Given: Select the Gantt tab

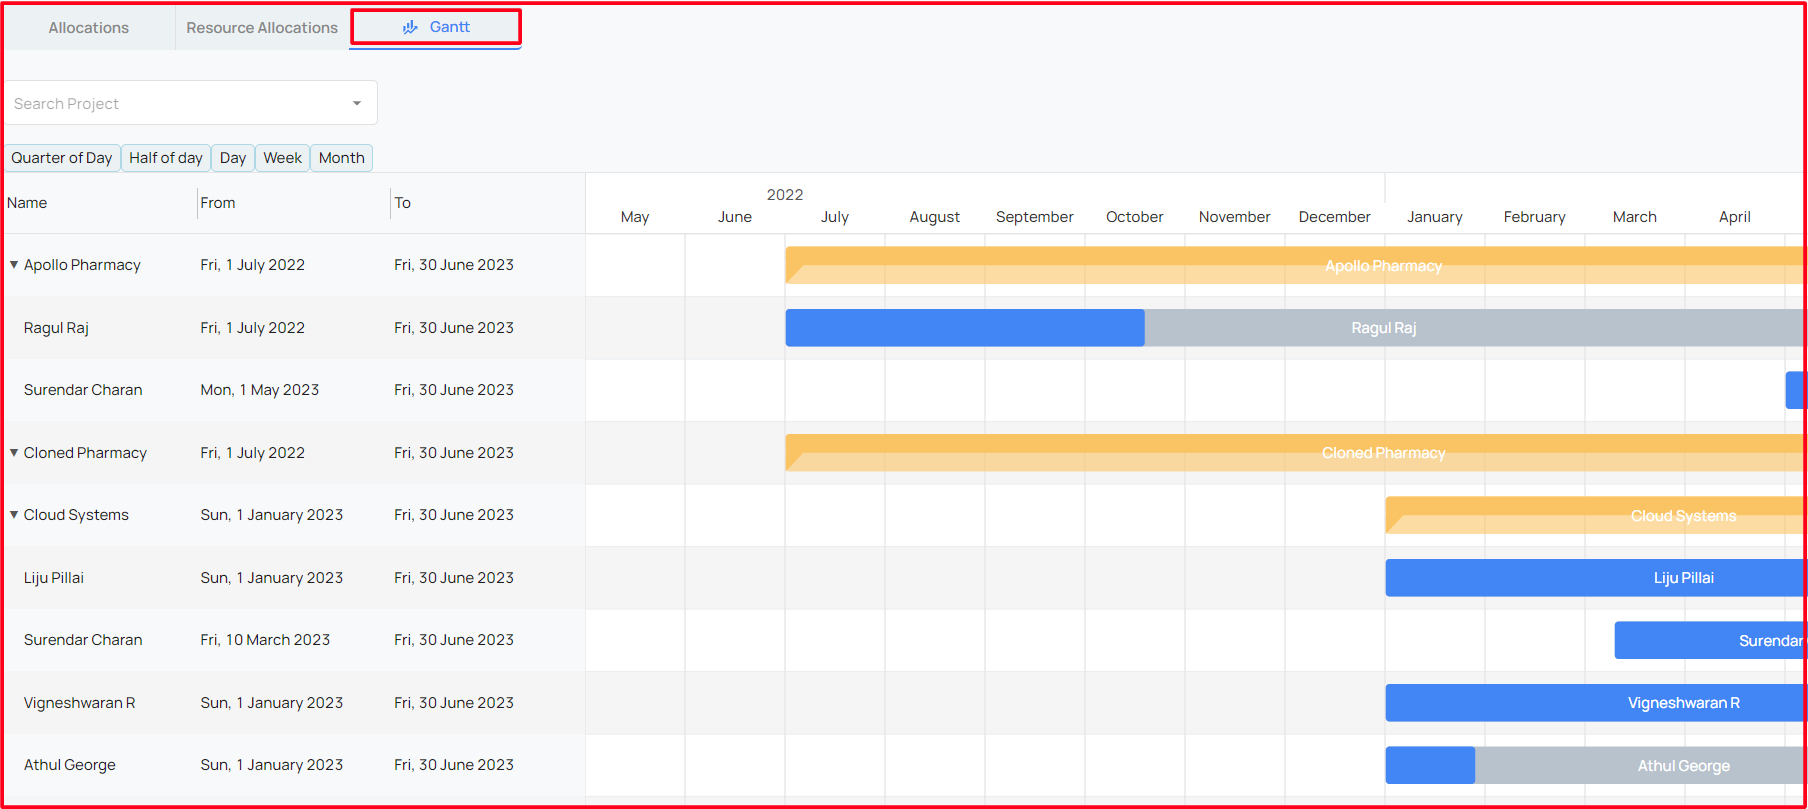Looking at the screenshot, I should coord(436,27).
